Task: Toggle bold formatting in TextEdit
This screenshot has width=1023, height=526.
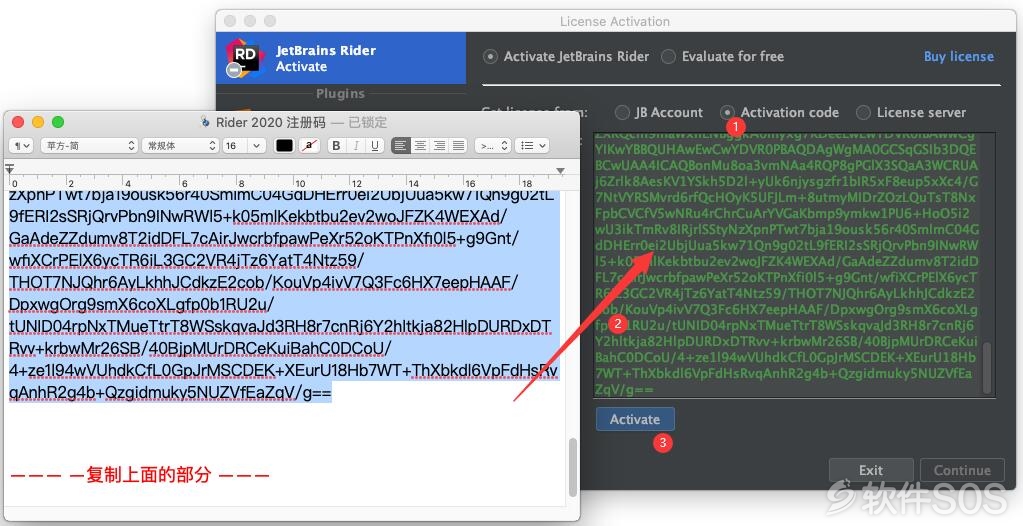Action: coord(336,146)
